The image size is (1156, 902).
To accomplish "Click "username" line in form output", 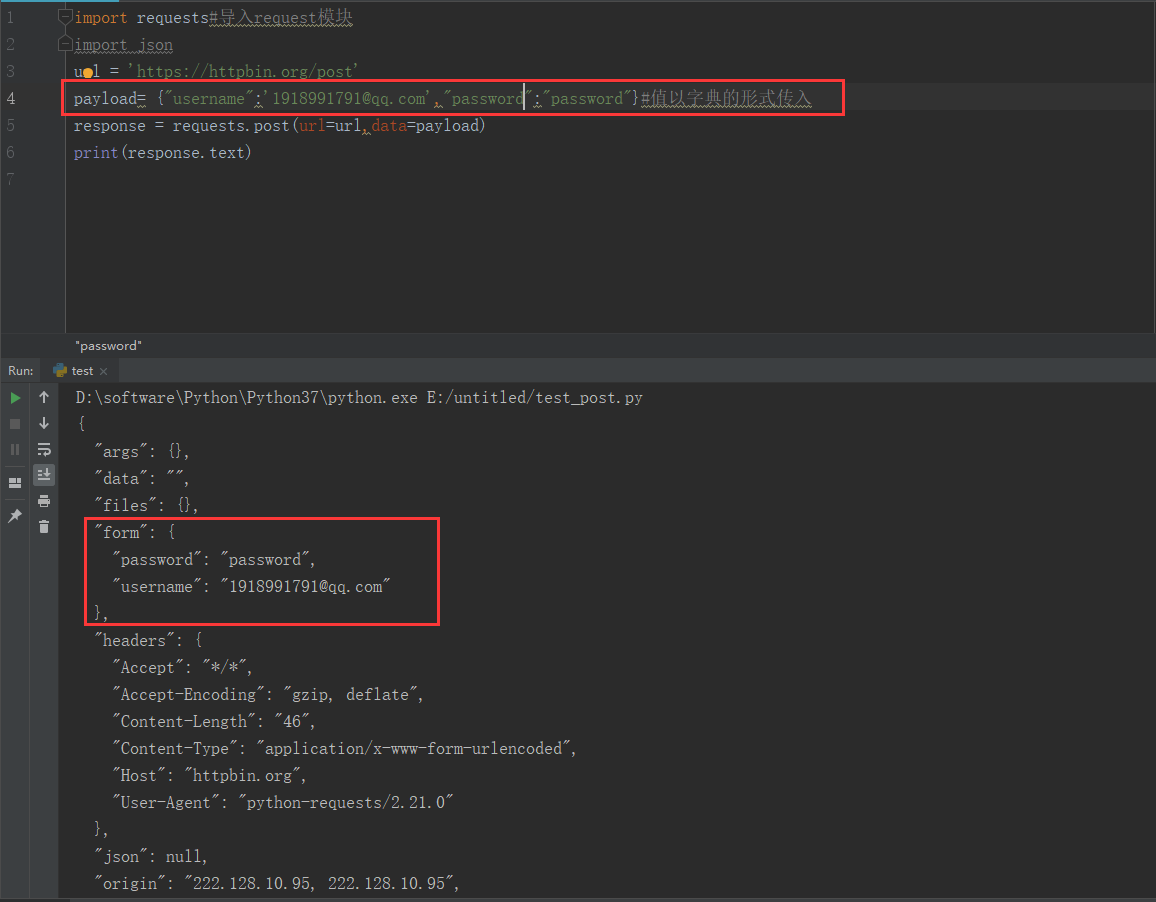I will (x=251, y=586).
